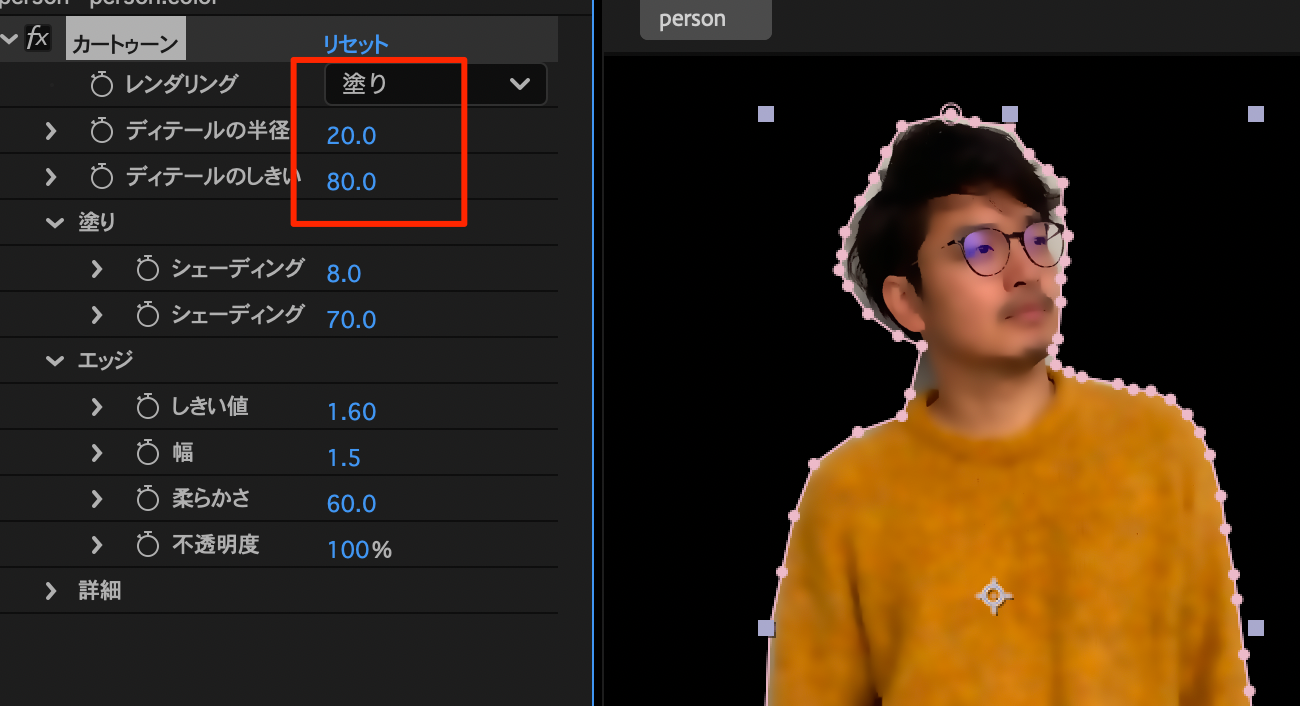Click the stopwatch for ディテールの半径
The image size is (1300, 706).
pyautogui.click(x=102, y=131)
